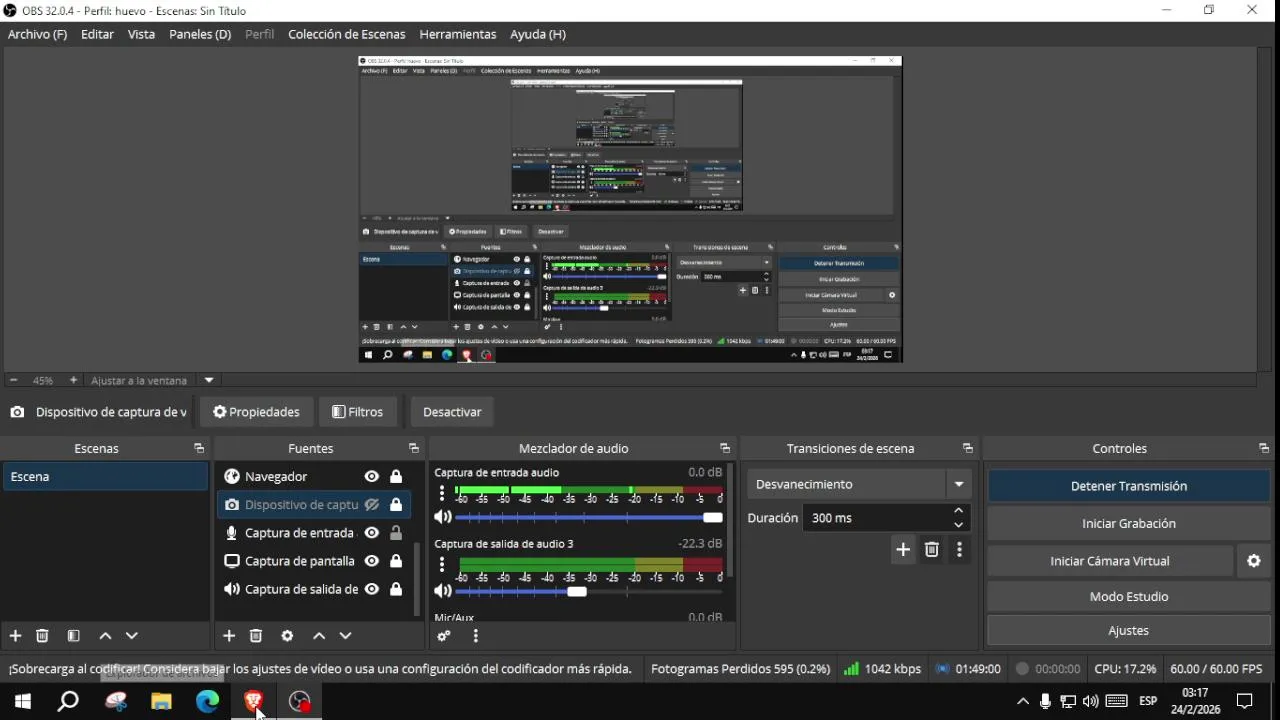
Task: Add a scene transition plus icon
Action: coord(903,549)
